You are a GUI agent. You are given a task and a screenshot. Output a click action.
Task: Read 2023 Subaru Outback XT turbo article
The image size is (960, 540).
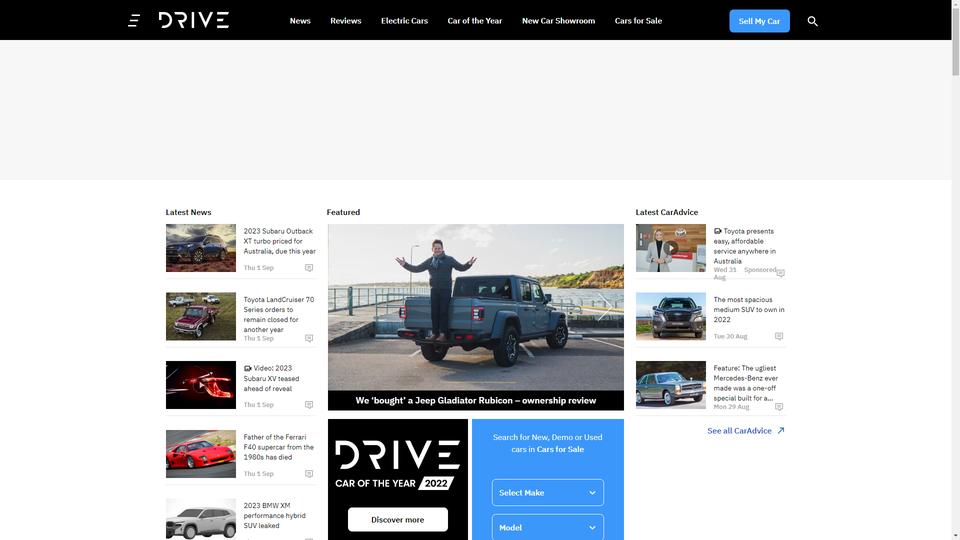[x=279, y=241]
